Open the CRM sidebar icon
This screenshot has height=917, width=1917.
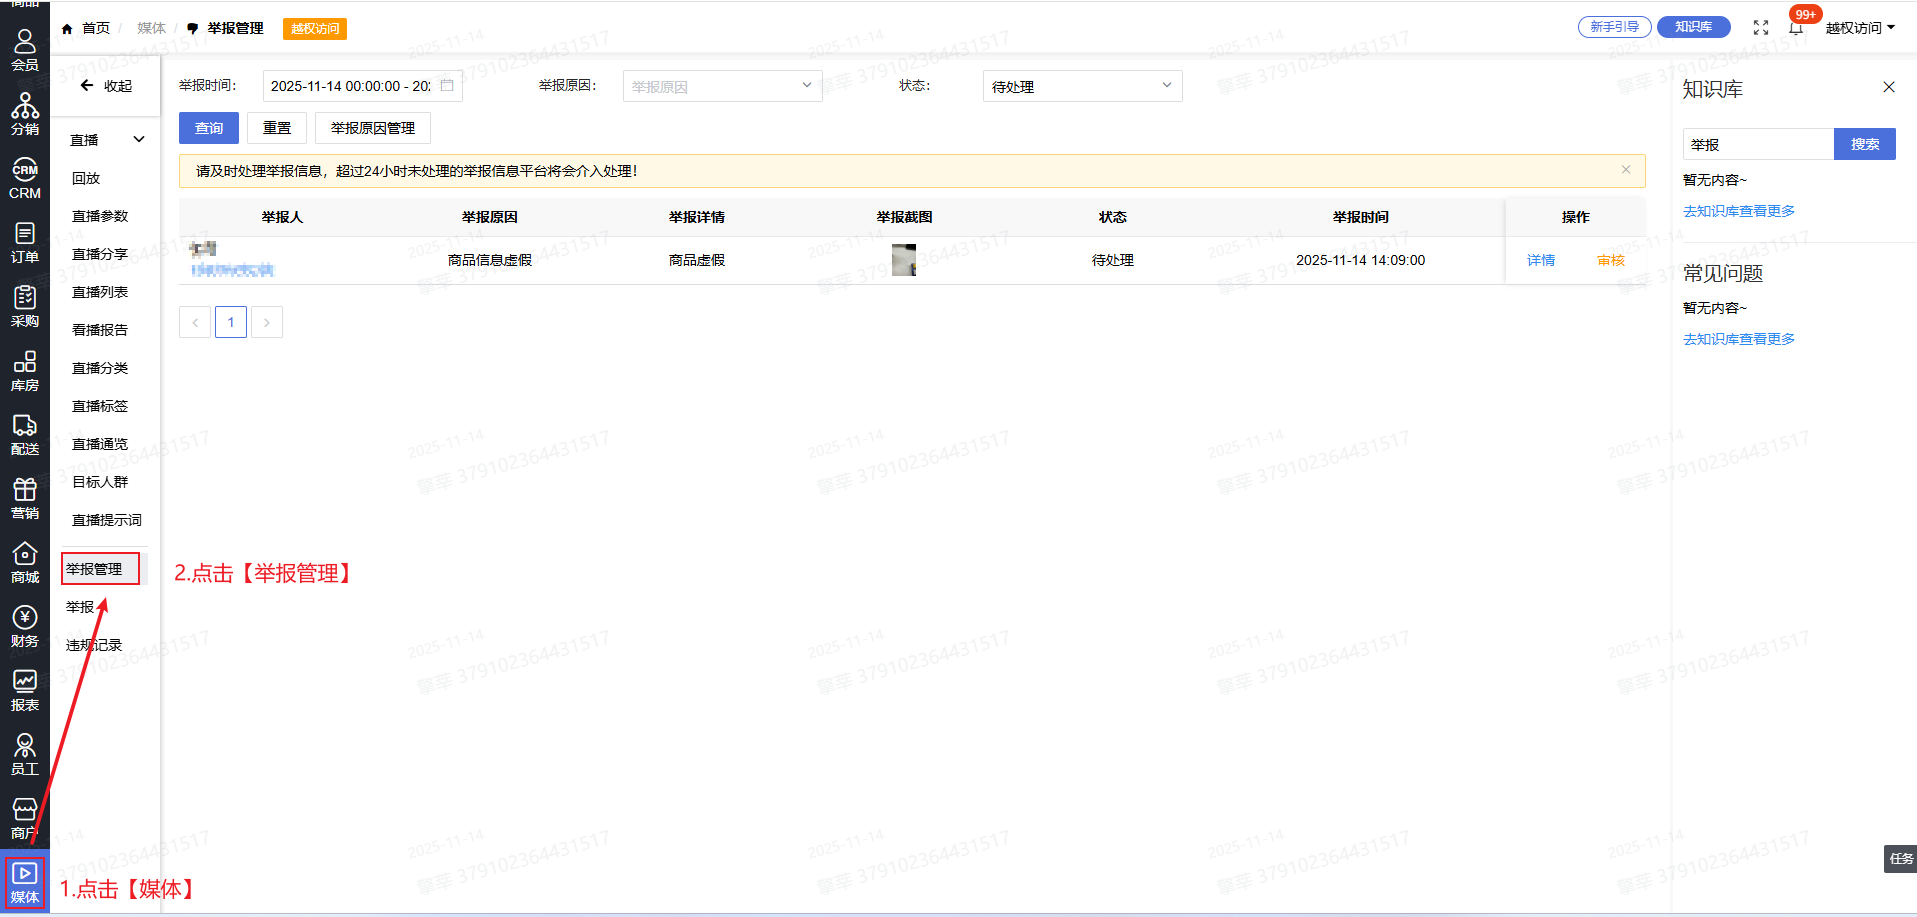[x=24, y=178]
